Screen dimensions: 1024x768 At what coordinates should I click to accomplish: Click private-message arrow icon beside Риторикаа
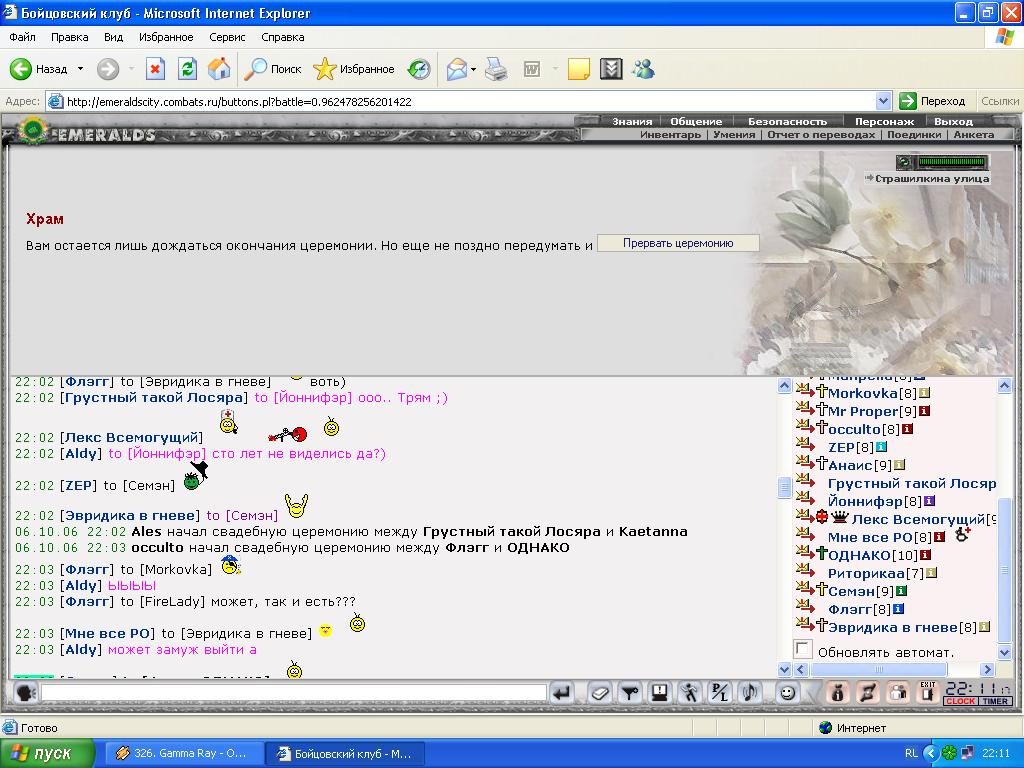805,571
